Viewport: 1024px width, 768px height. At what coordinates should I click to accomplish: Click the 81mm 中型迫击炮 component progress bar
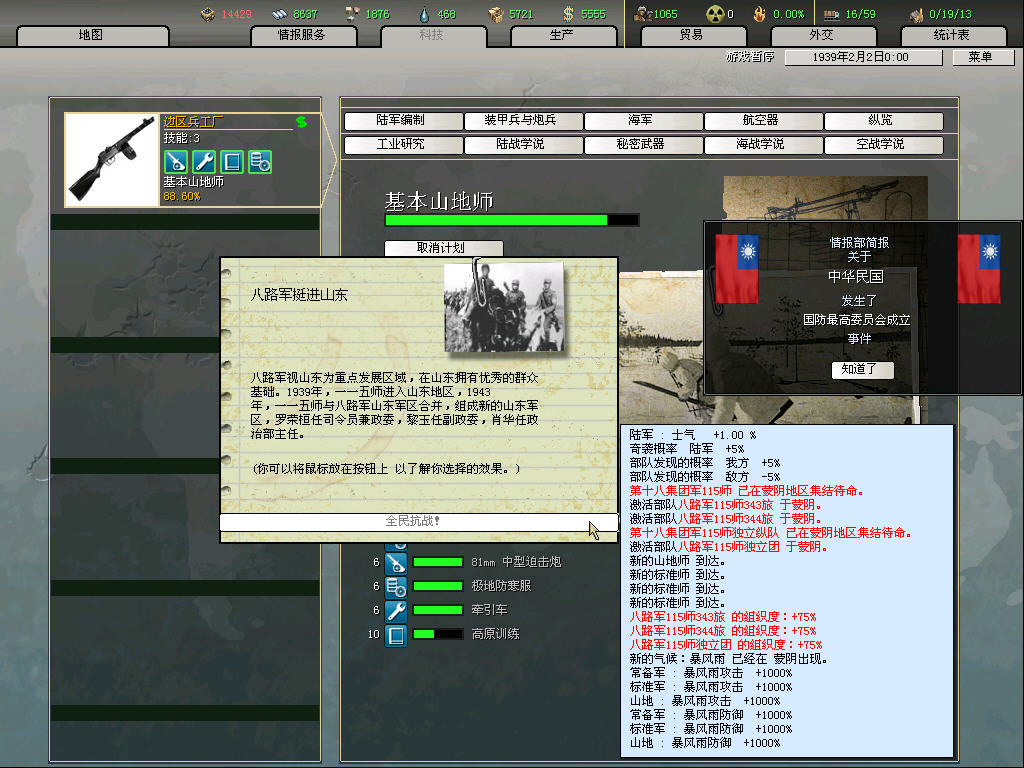click(438, 562)
